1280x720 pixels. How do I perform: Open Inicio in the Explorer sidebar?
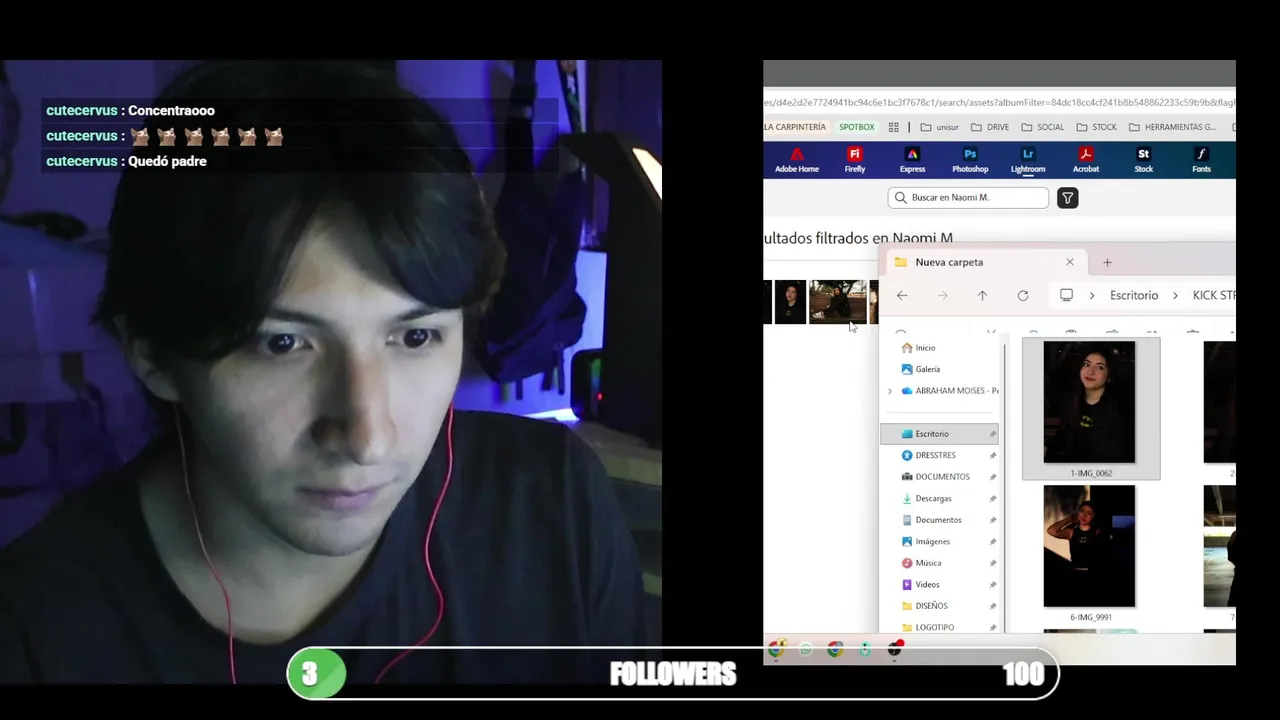[x=918, y=348]
